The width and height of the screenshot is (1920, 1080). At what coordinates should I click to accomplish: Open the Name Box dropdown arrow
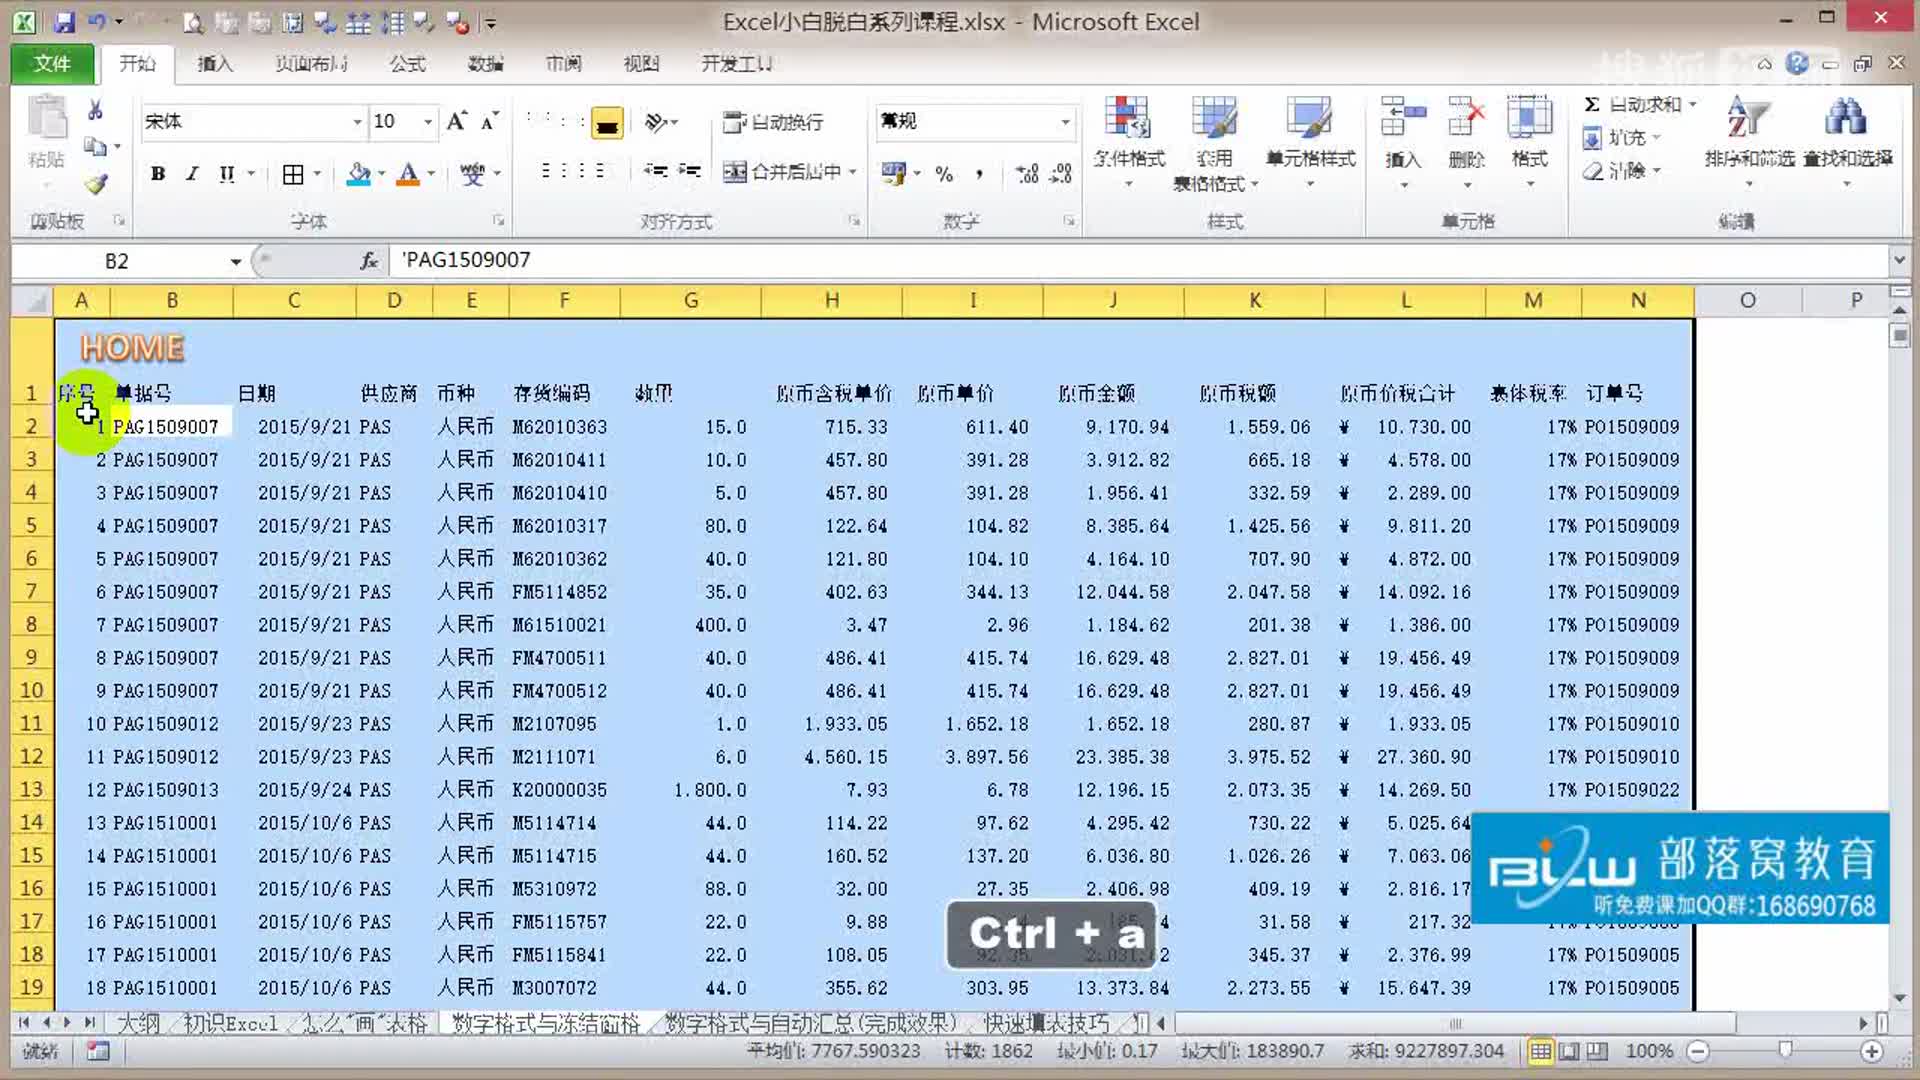pos(236,262)
